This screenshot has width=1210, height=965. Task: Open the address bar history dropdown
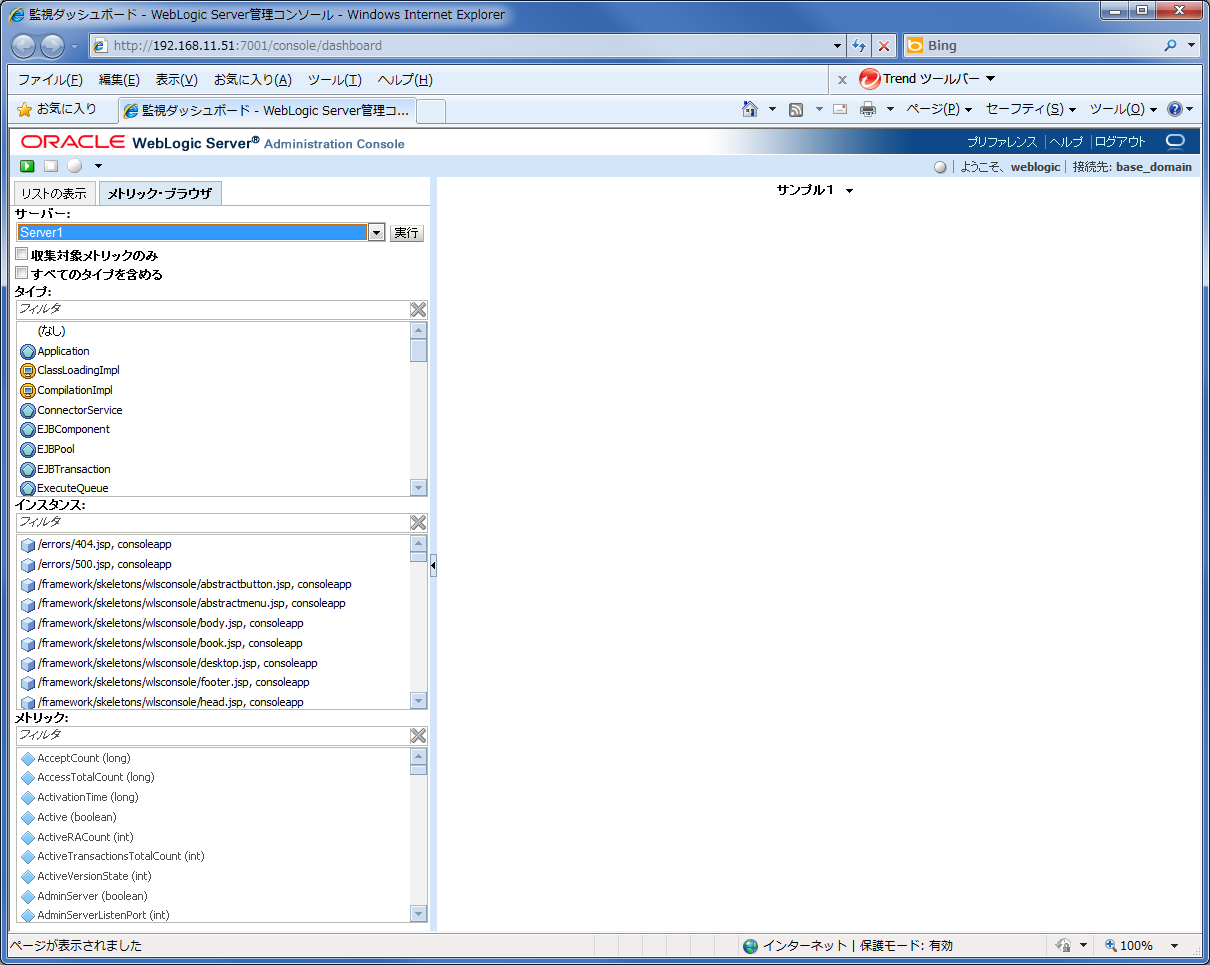coord(838,46)
